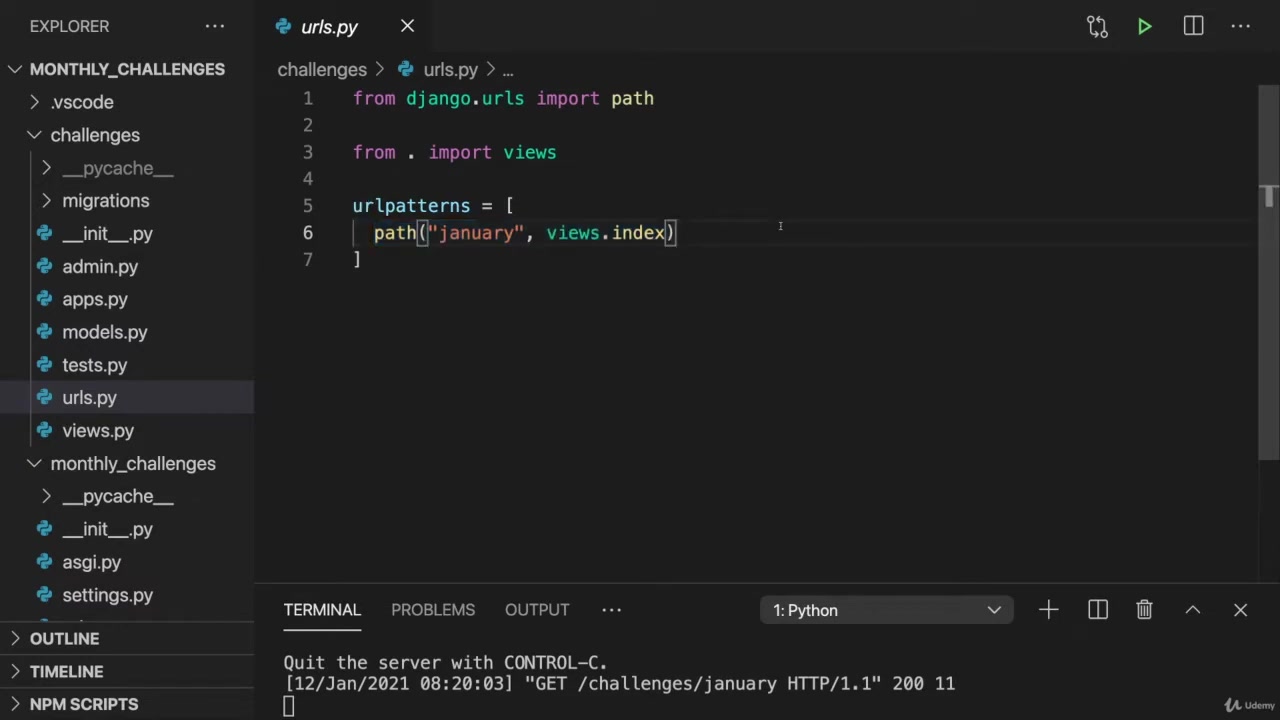Viewport: 1280px width, 720px height.
Task: Expand the migrations folder
Action: click(x=105, y=201)
